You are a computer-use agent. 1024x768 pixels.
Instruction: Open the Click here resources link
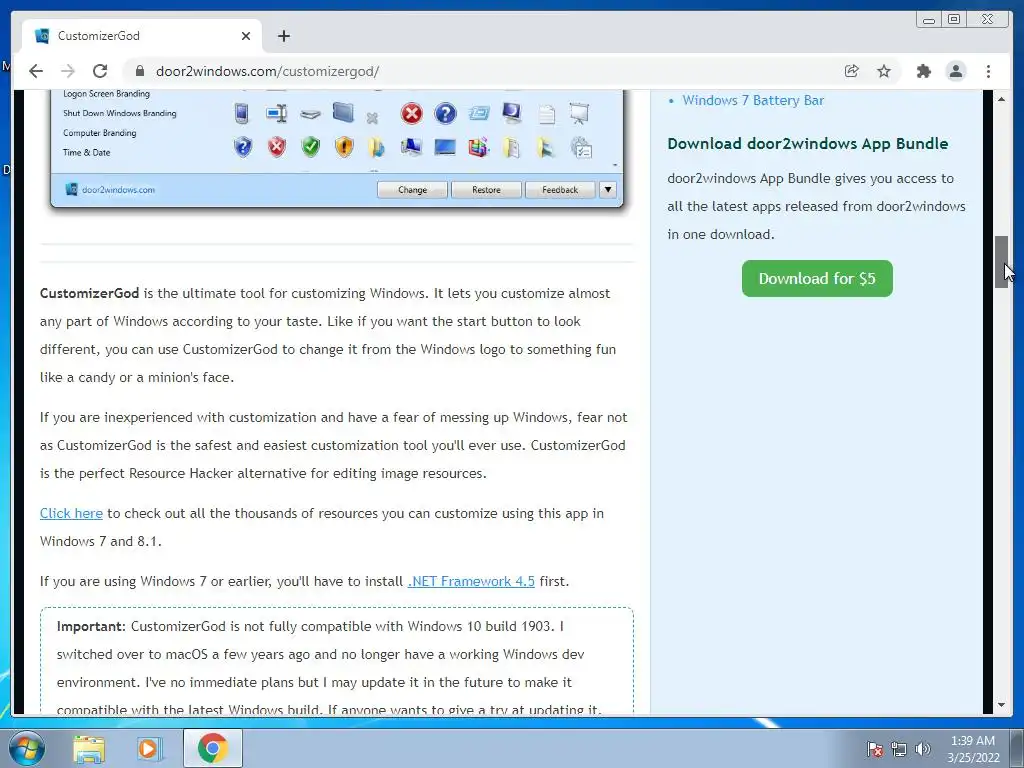click(71, 513)
